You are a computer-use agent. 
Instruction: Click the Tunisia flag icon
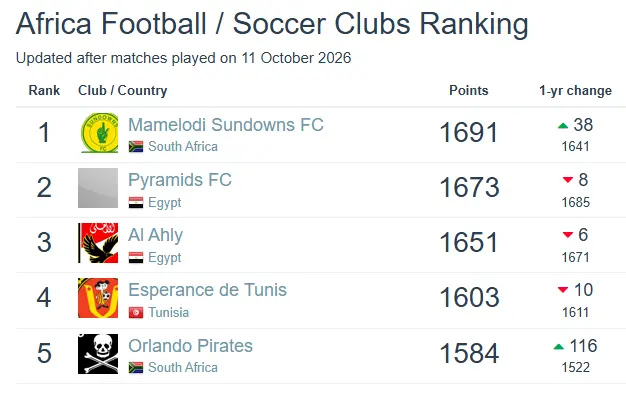[136, 312]
